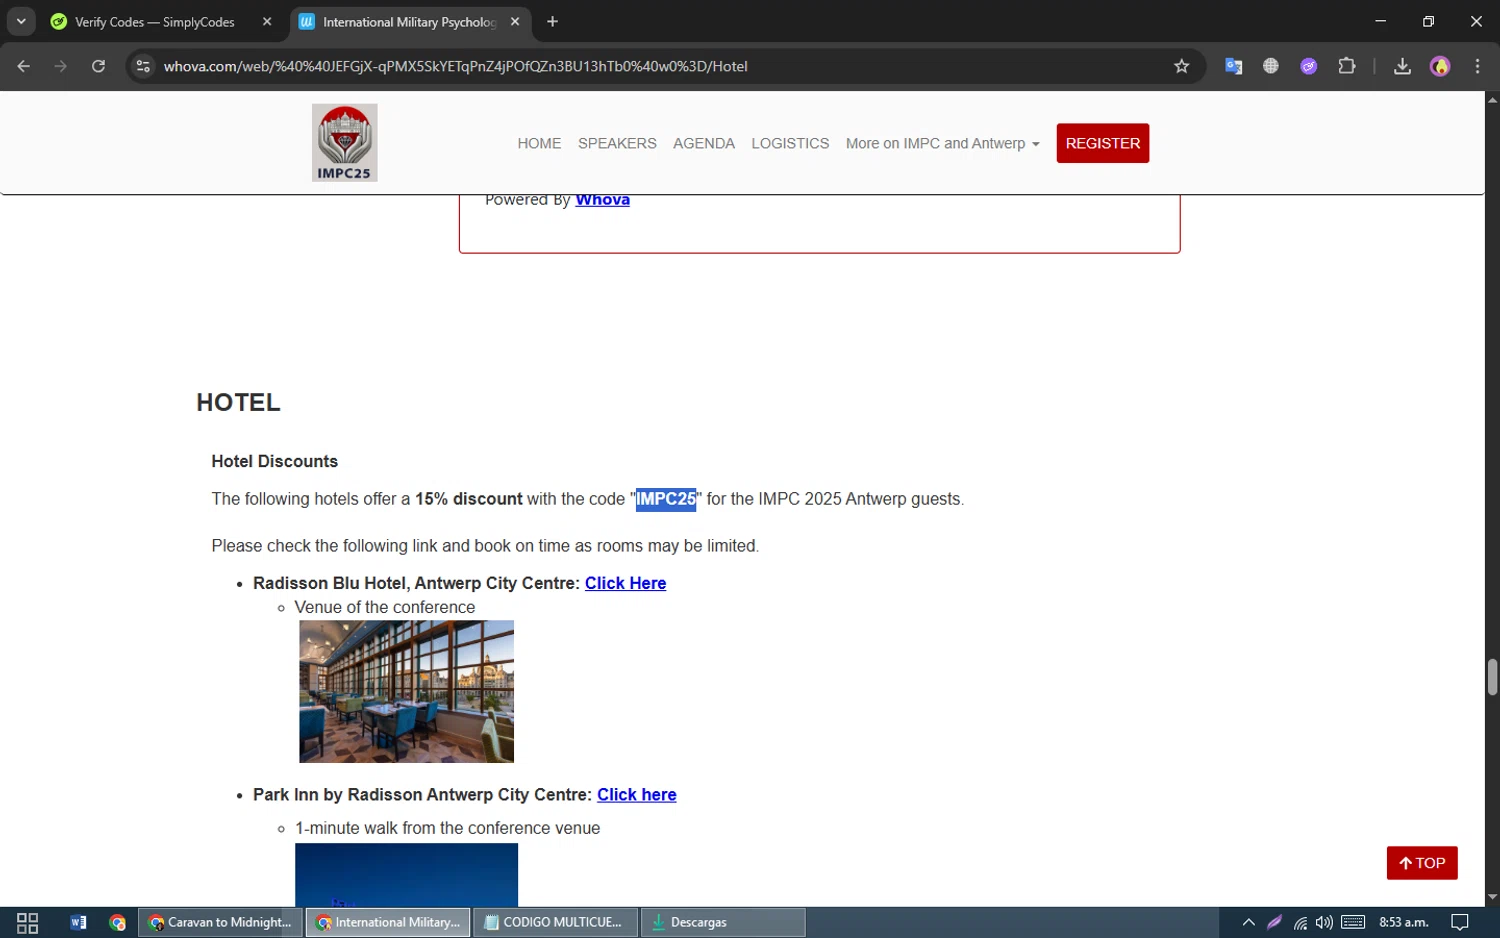Open the AGENDA page
The image size is (1500, 938).
[x=704, y=143]
